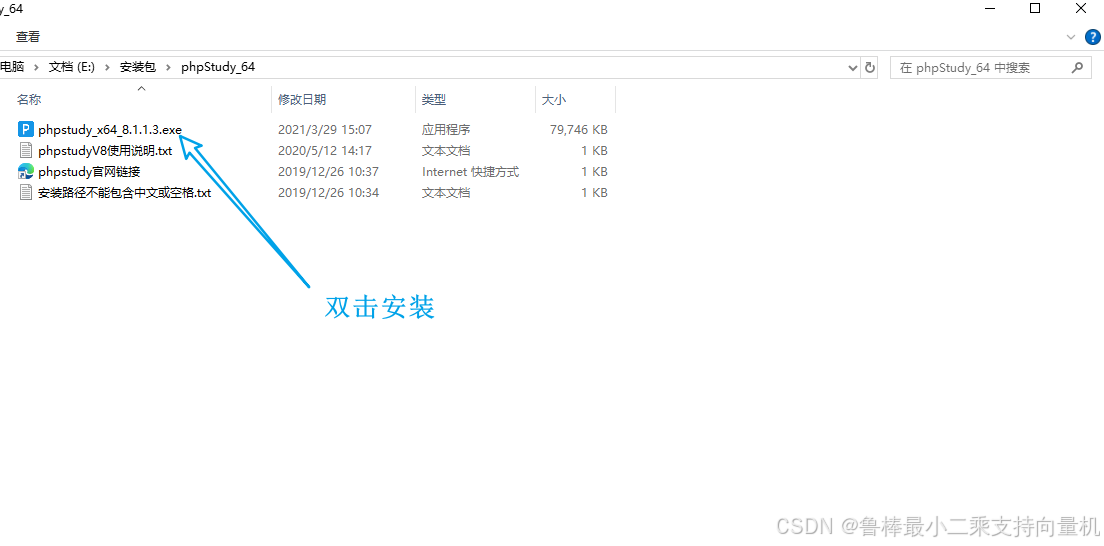Expand the breadcrumb arrow after 安装包
Viewport: 1104px width, 546px height.
[x=168, y=68]
